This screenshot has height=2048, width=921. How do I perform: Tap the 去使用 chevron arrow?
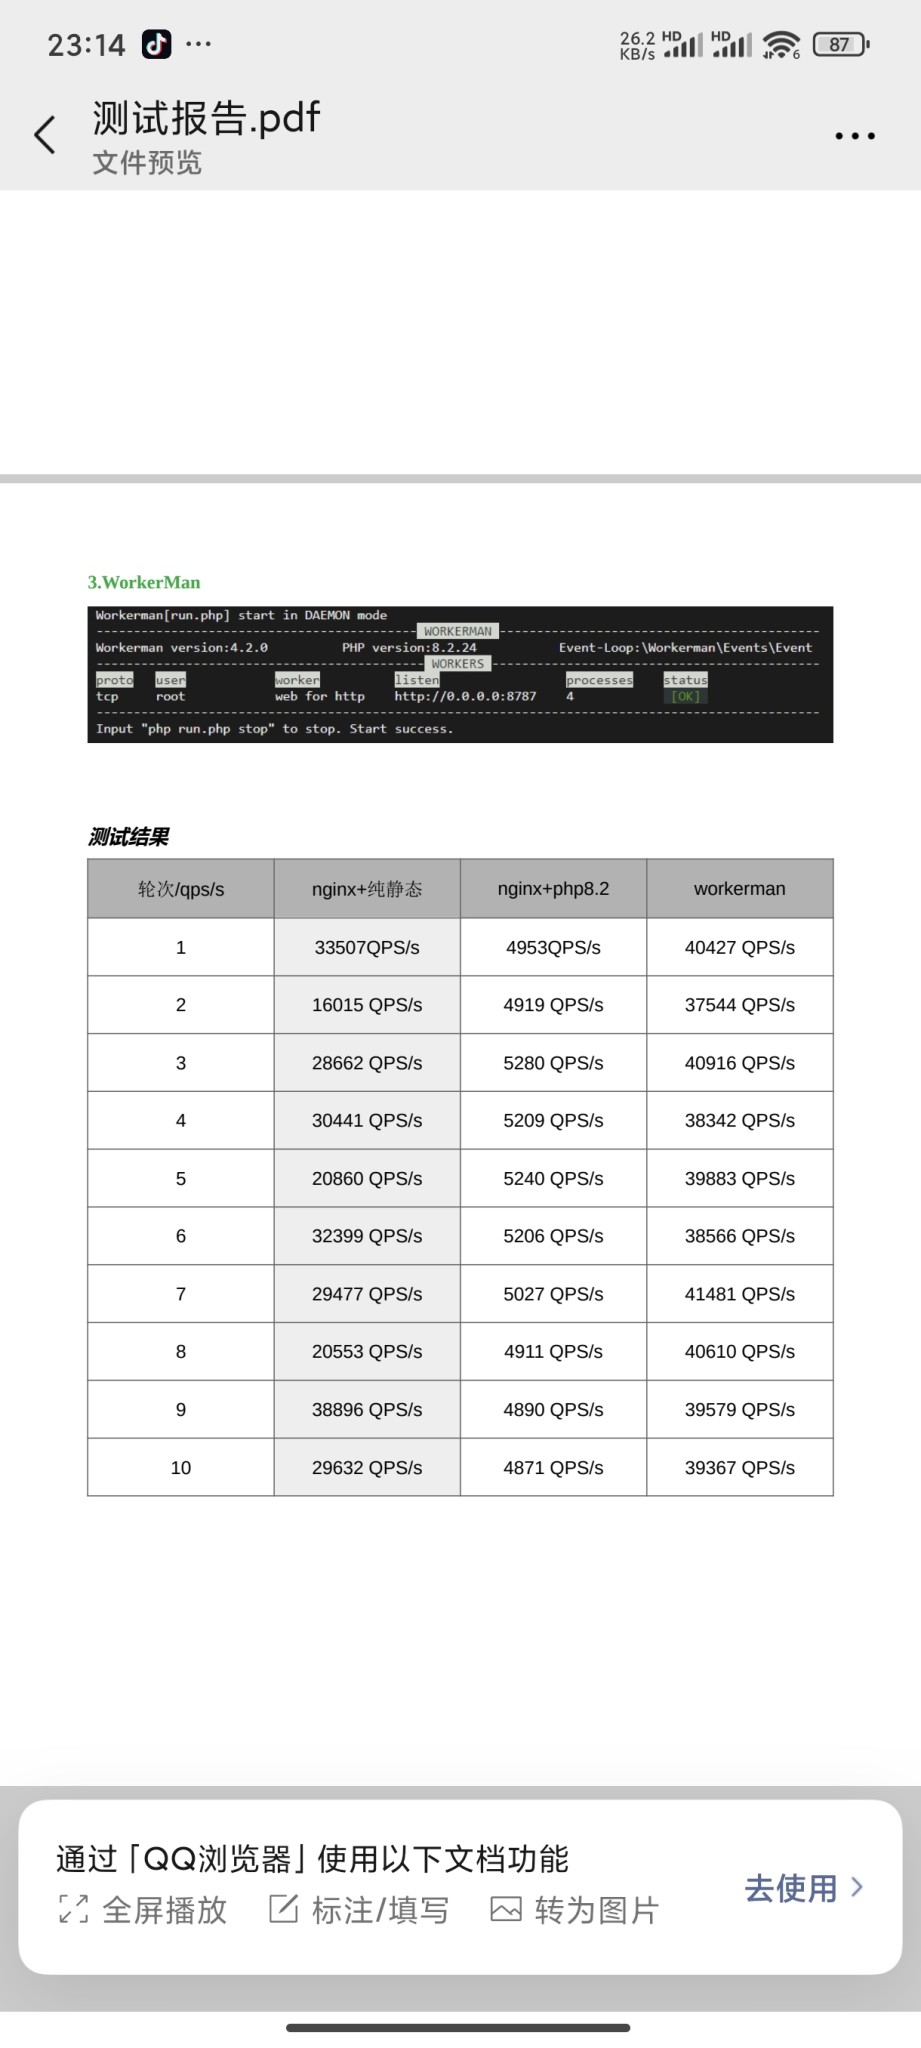857,1887
